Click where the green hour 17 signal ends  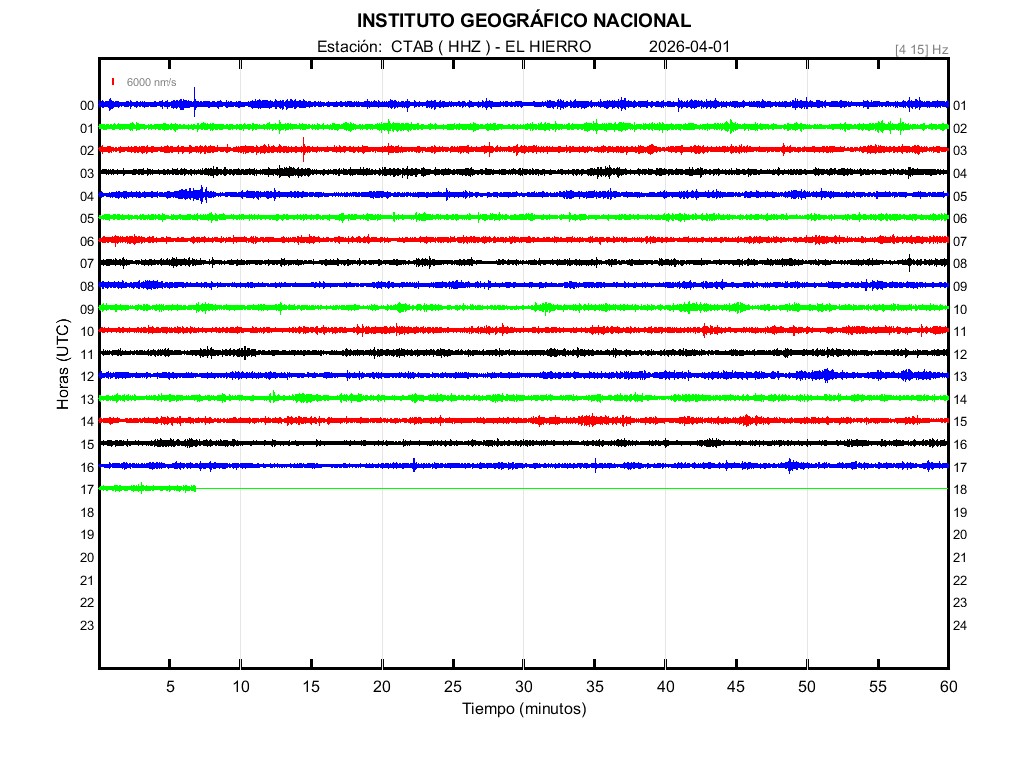196,488
